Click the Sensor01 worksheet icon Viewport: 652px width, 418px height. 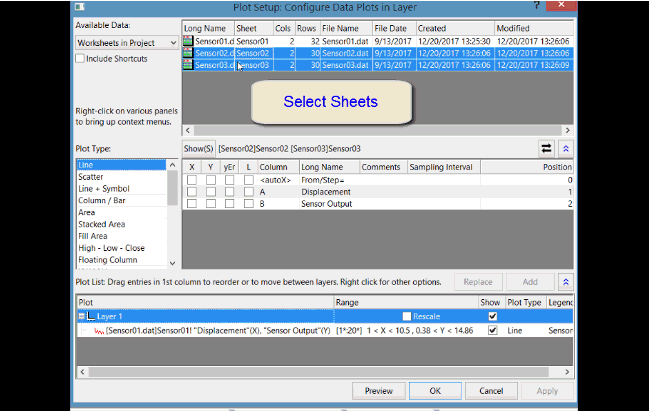pos(189,41)
